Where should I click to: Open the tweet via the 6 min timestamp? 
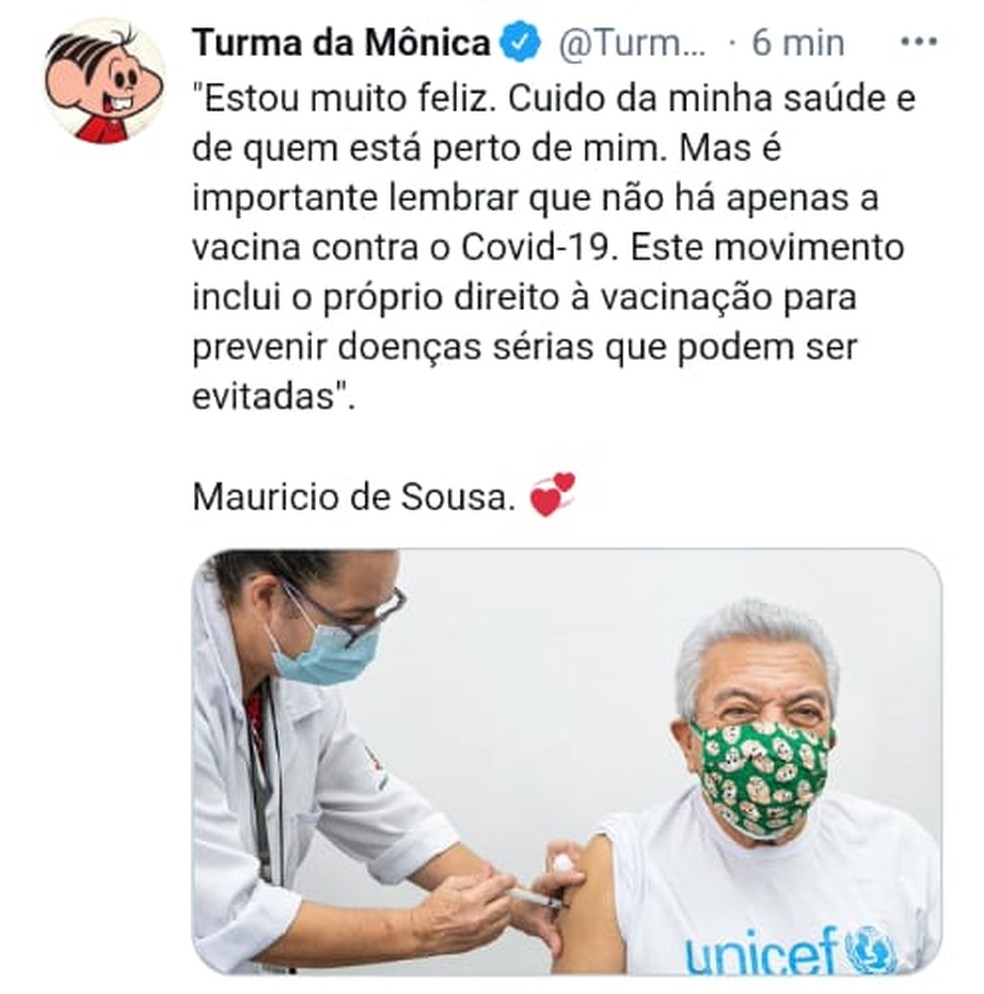pos(798,43)
